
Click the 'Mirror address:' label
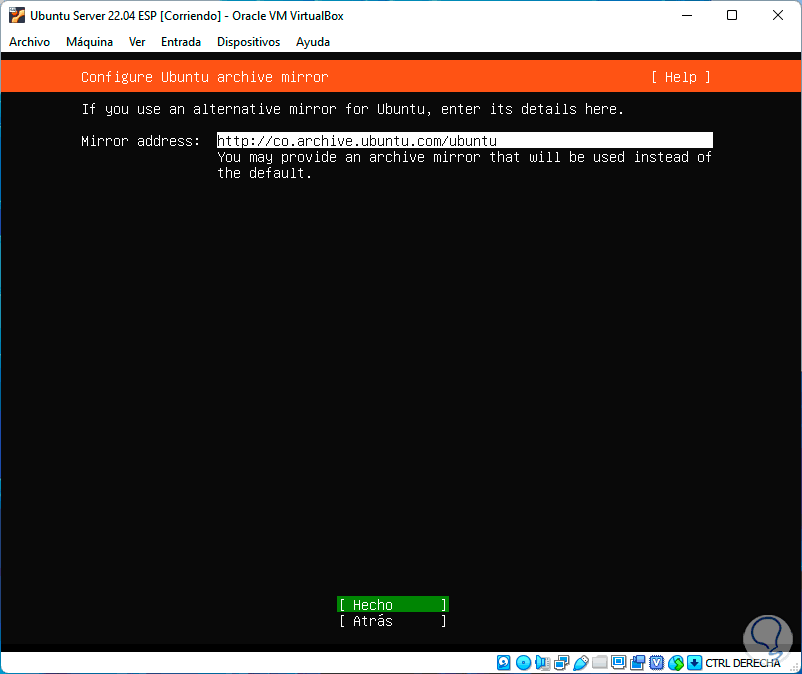coord(141,141)
